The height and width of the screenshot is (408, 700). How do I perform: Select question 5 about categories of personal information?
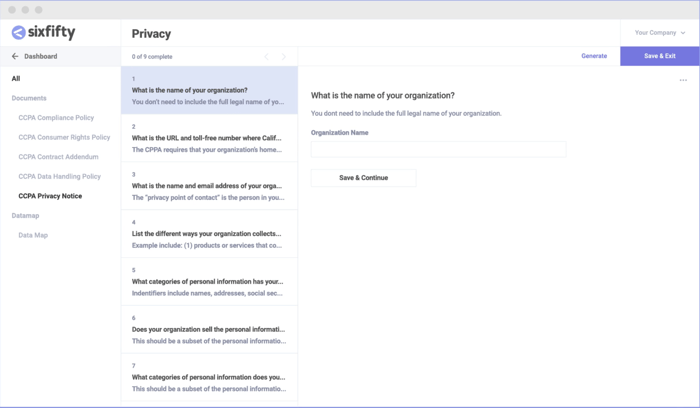point(209,281)
